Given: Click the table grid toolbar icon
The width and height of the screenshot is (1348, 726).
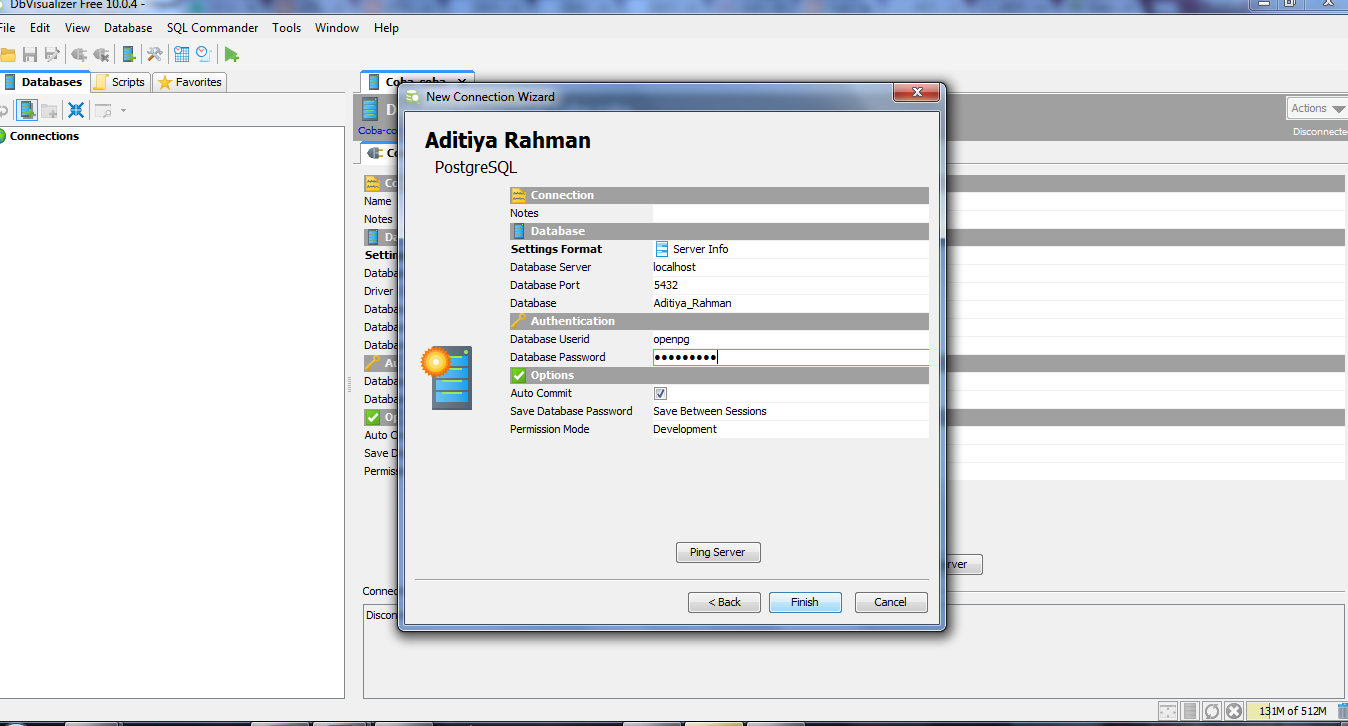Looking at the screenshot, I should point(181,54).
